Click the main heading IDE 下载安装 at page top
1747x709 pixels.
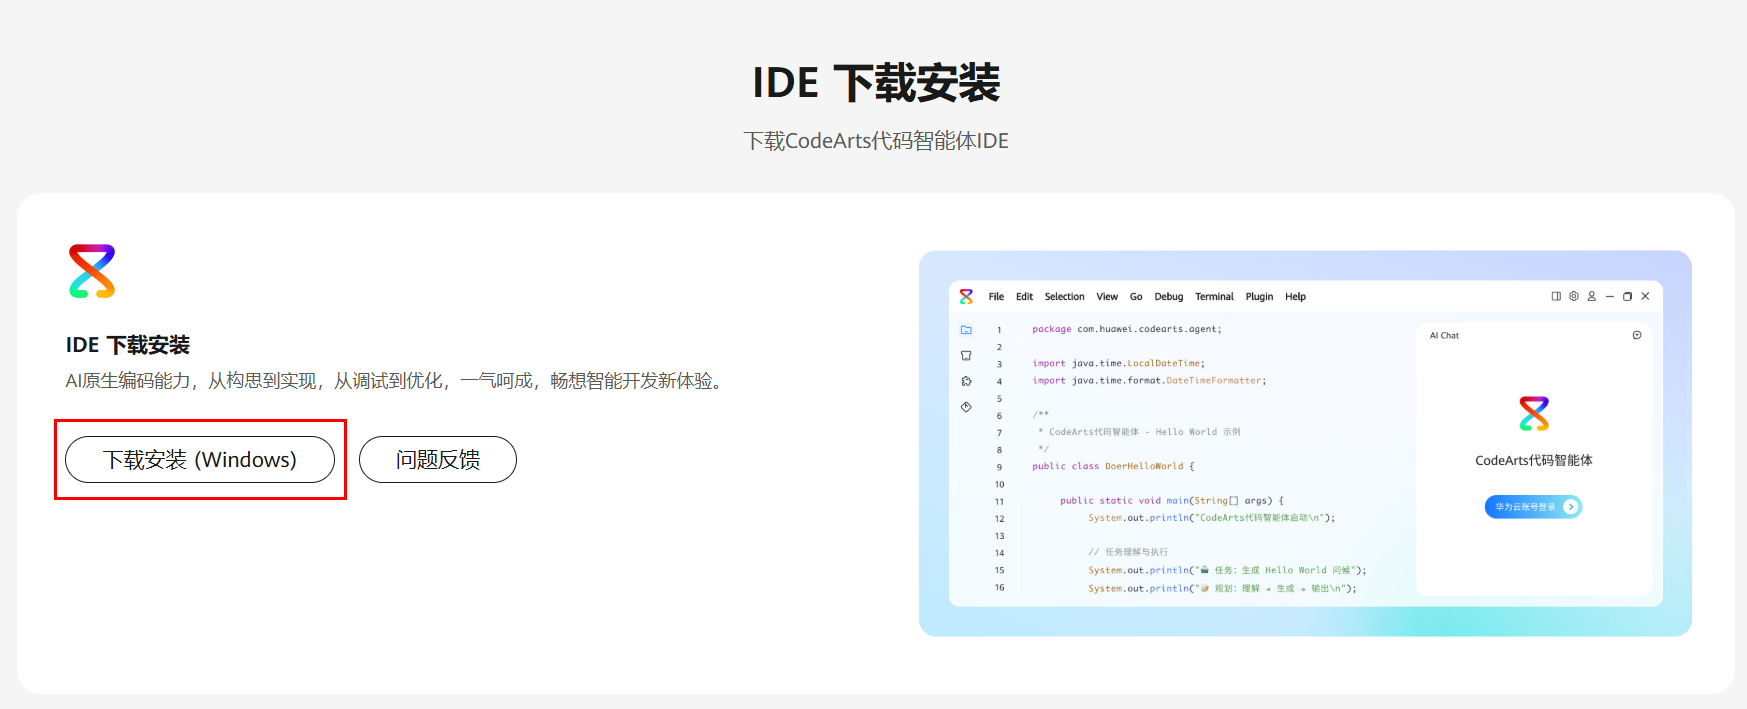[876, 83]
